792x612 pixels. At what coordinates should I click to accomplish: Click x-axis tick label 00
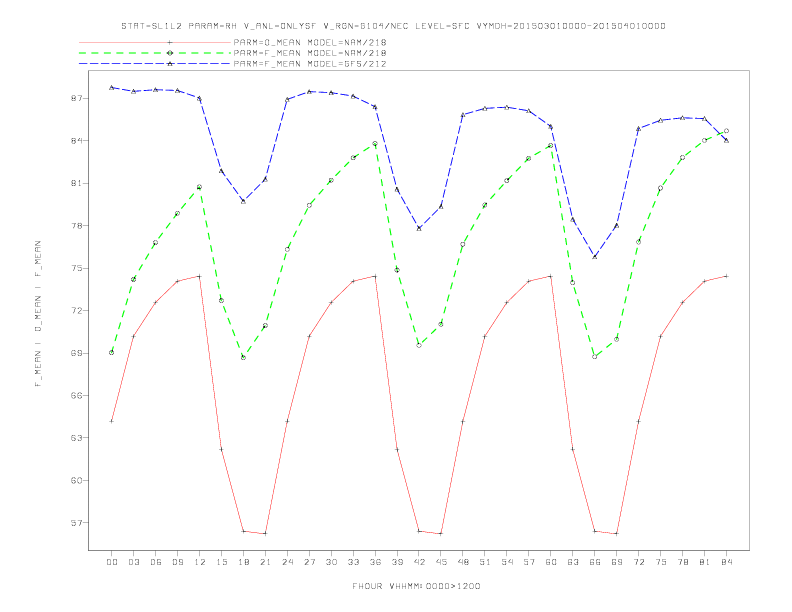click(x=112, y=562)
